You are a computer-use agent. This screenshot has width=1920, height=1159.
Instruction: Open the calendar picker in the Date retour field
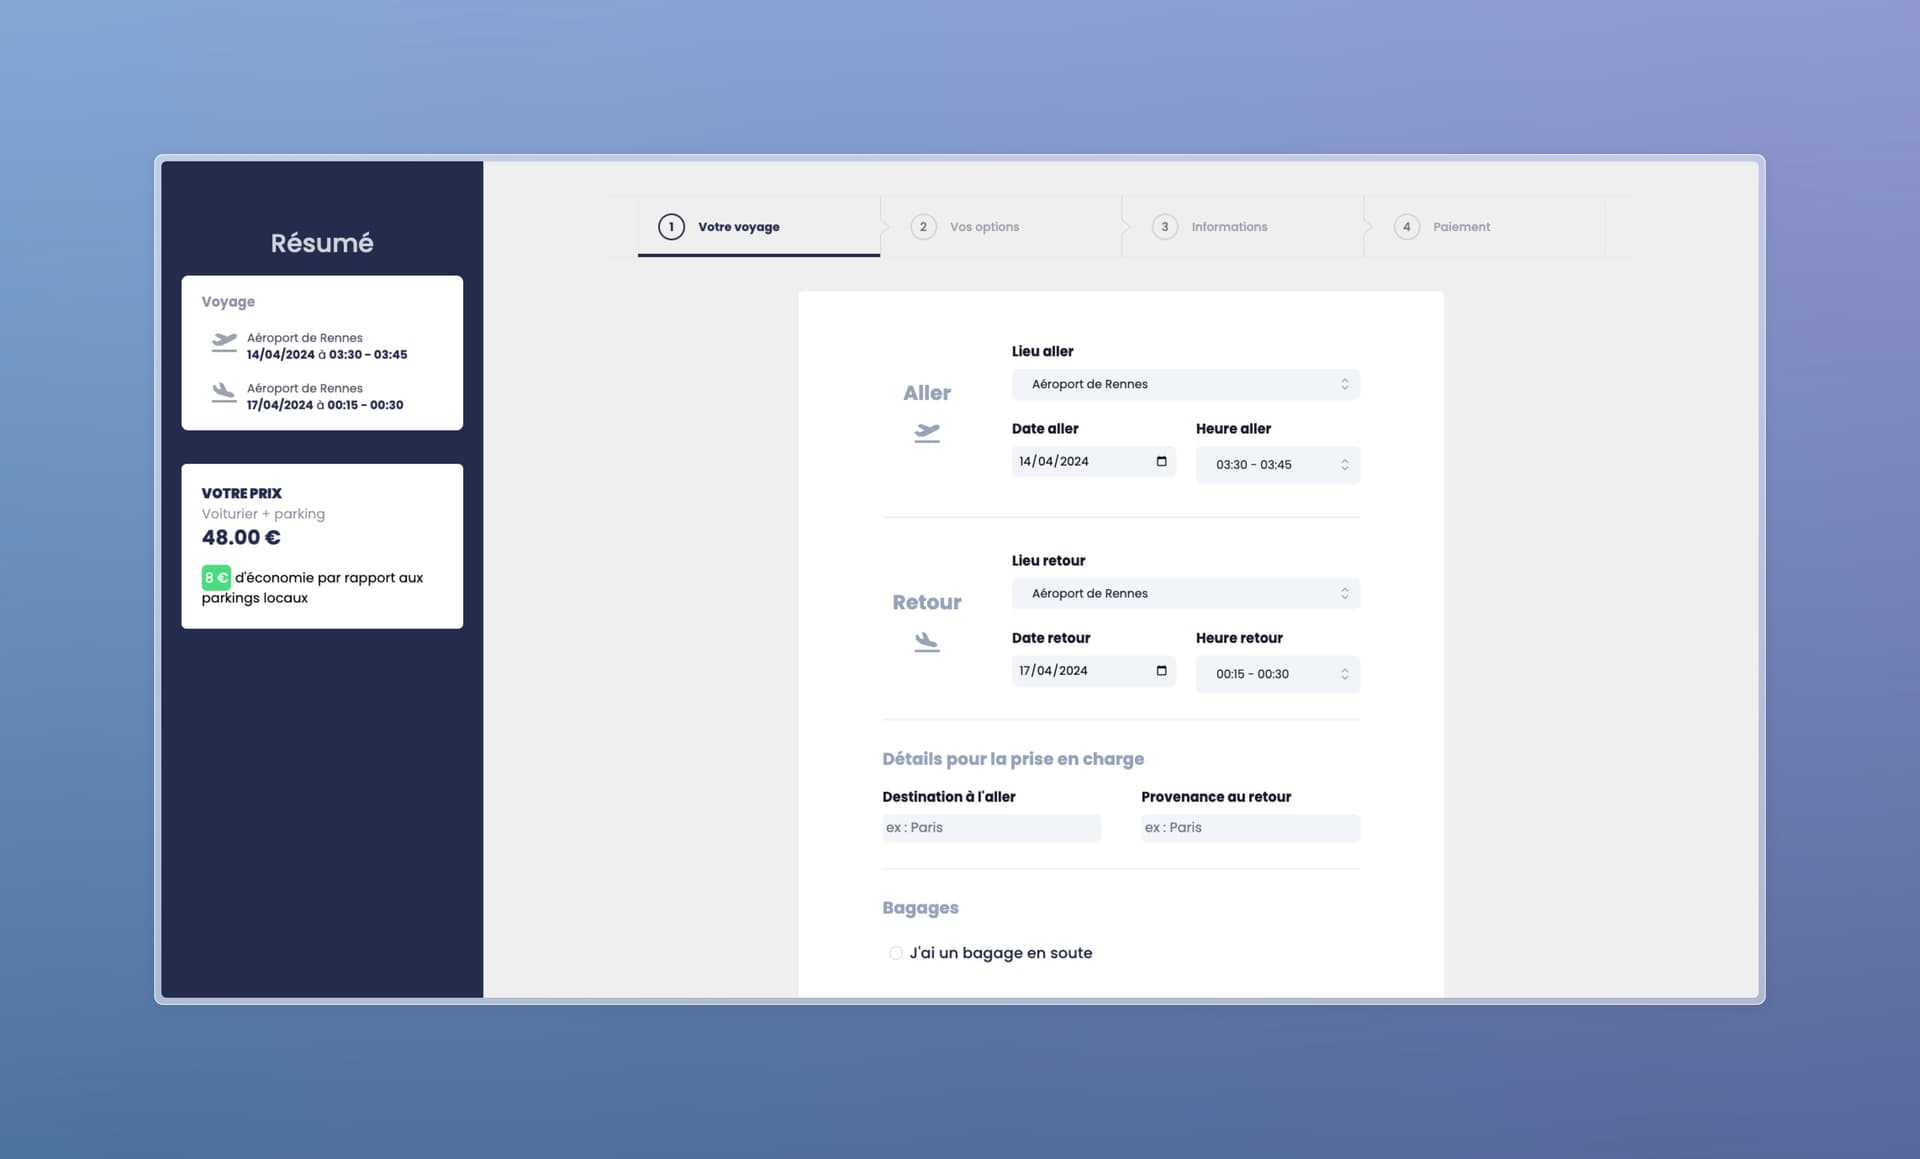pos(1161,671)
